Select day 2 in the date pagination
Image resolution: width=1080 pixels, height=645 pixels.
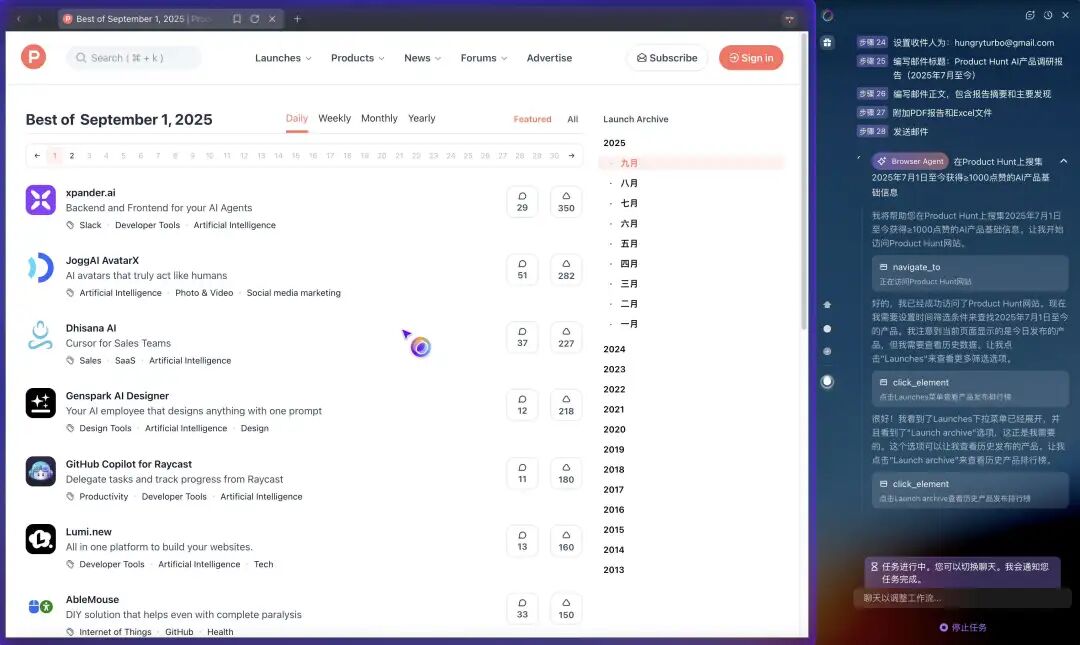(72, 156)
